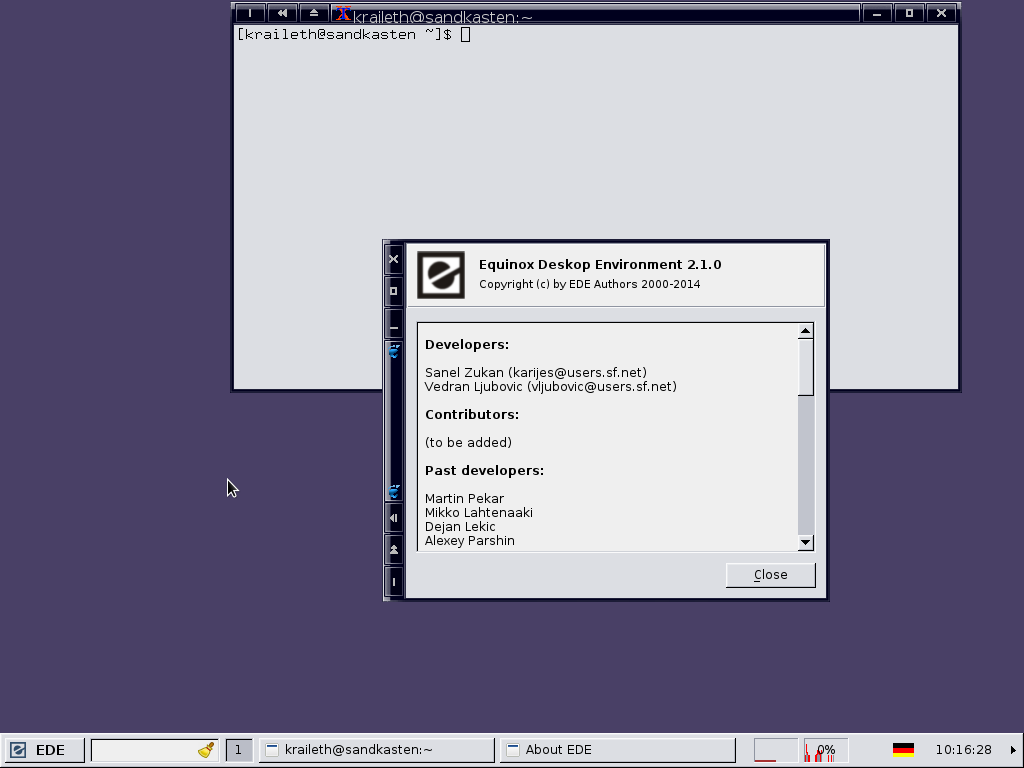
Task: Click the eject-style shade button on terminal title bar
Action: 313,13
